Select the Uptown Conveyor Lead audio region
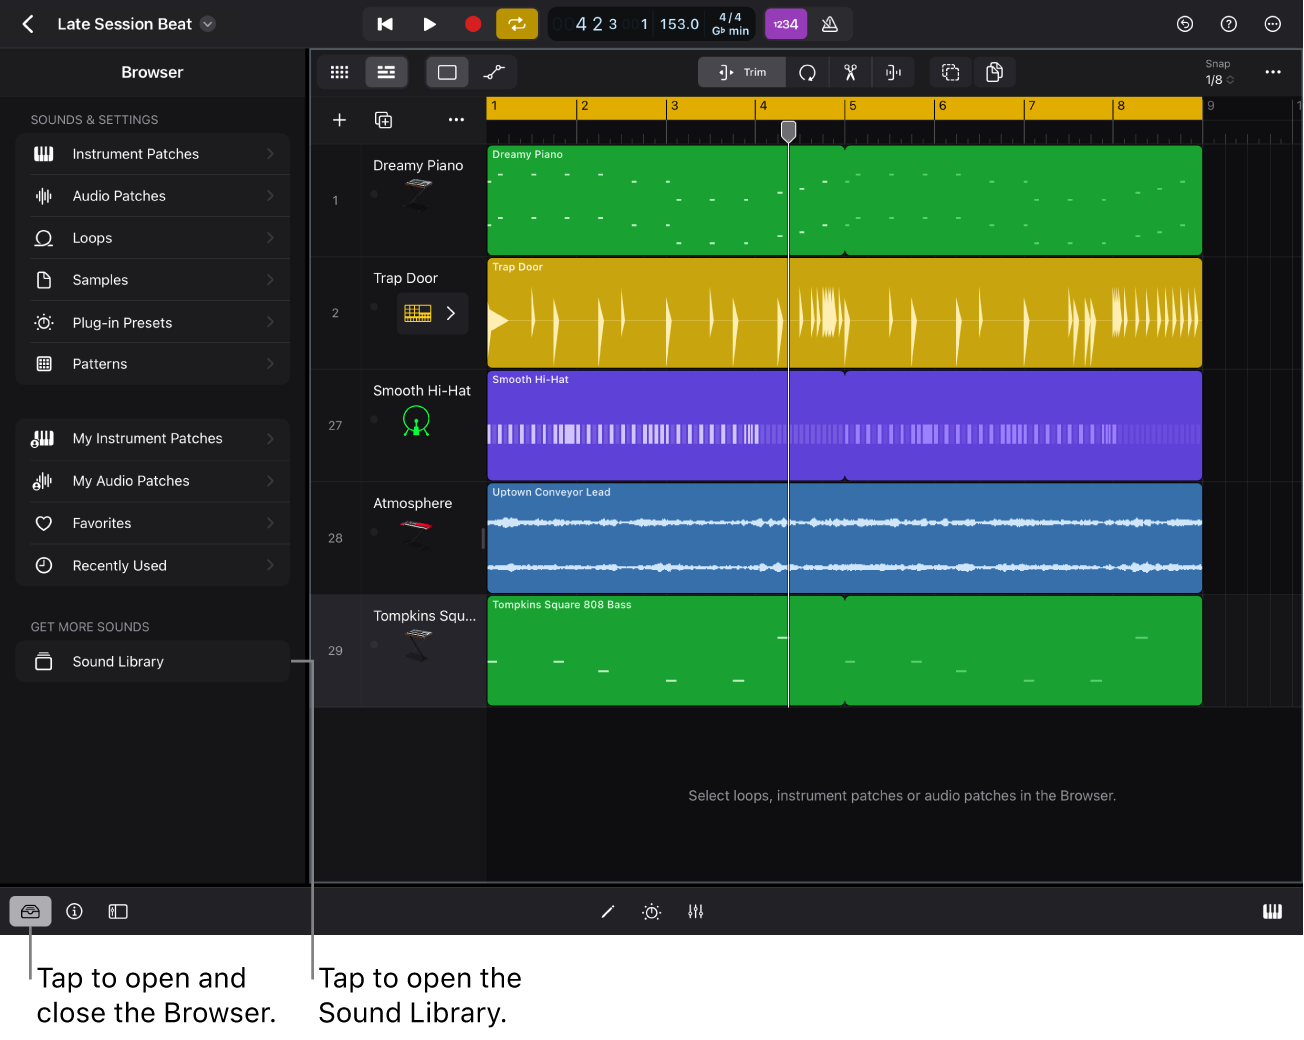 845,538
